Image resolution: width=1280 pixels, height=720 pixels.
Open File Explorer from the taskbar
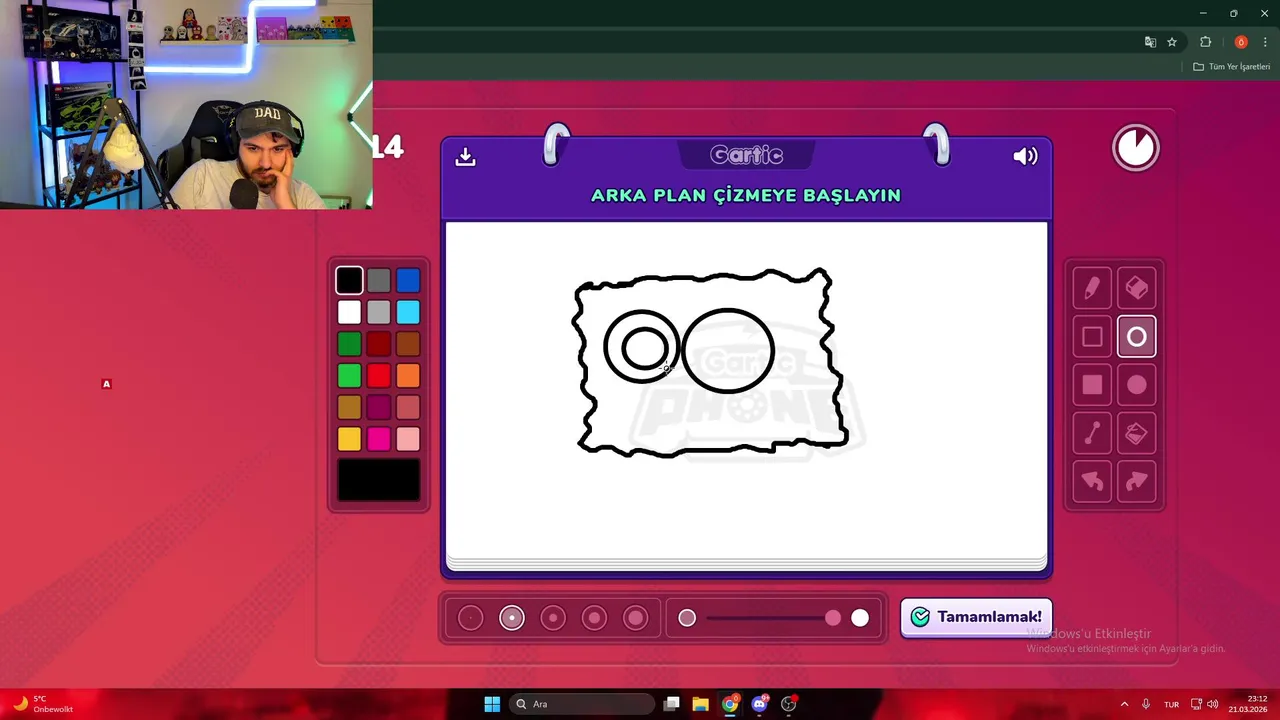701,704
